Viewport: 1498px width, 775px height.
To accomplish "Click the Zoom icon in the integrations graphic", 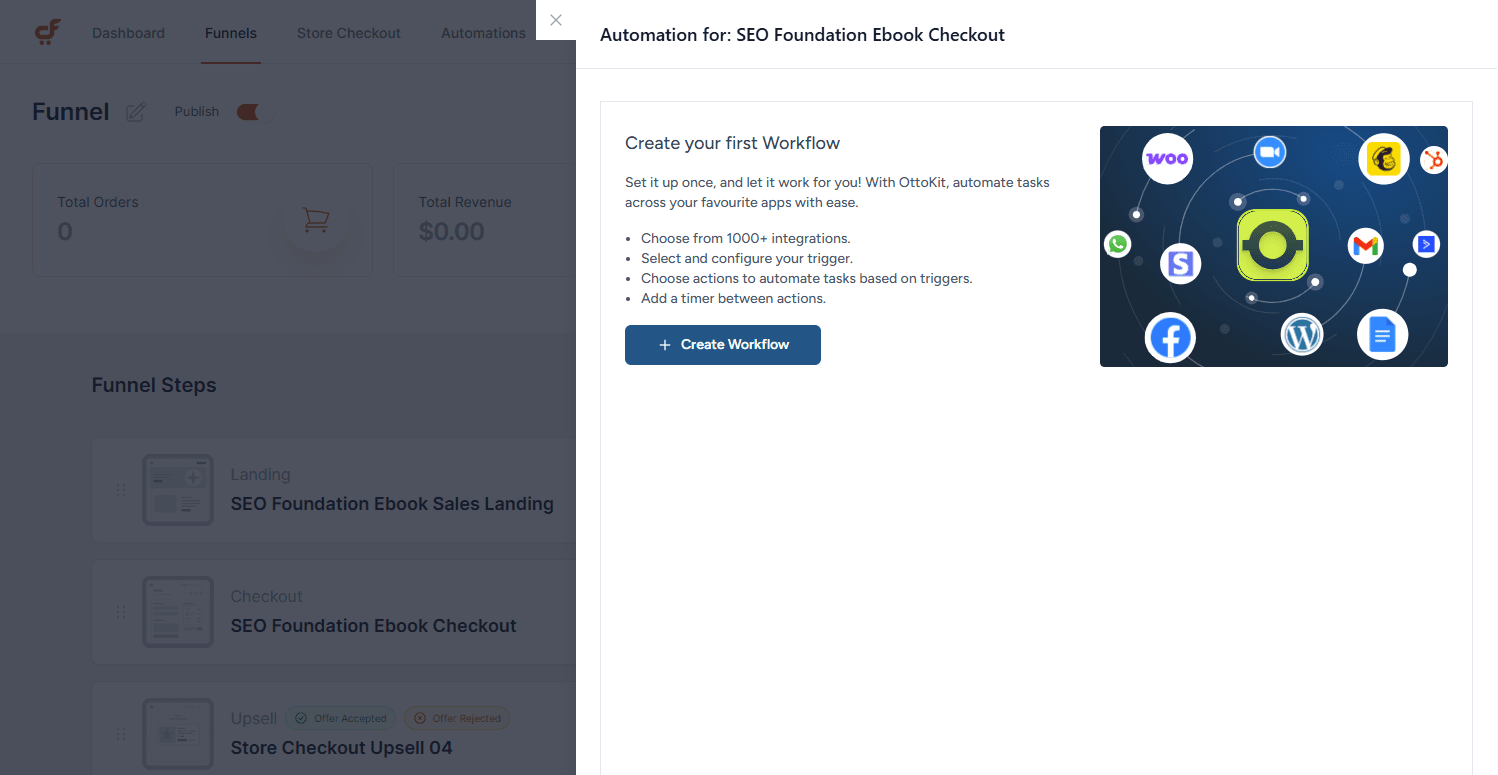I will [x=1271, y=152].
